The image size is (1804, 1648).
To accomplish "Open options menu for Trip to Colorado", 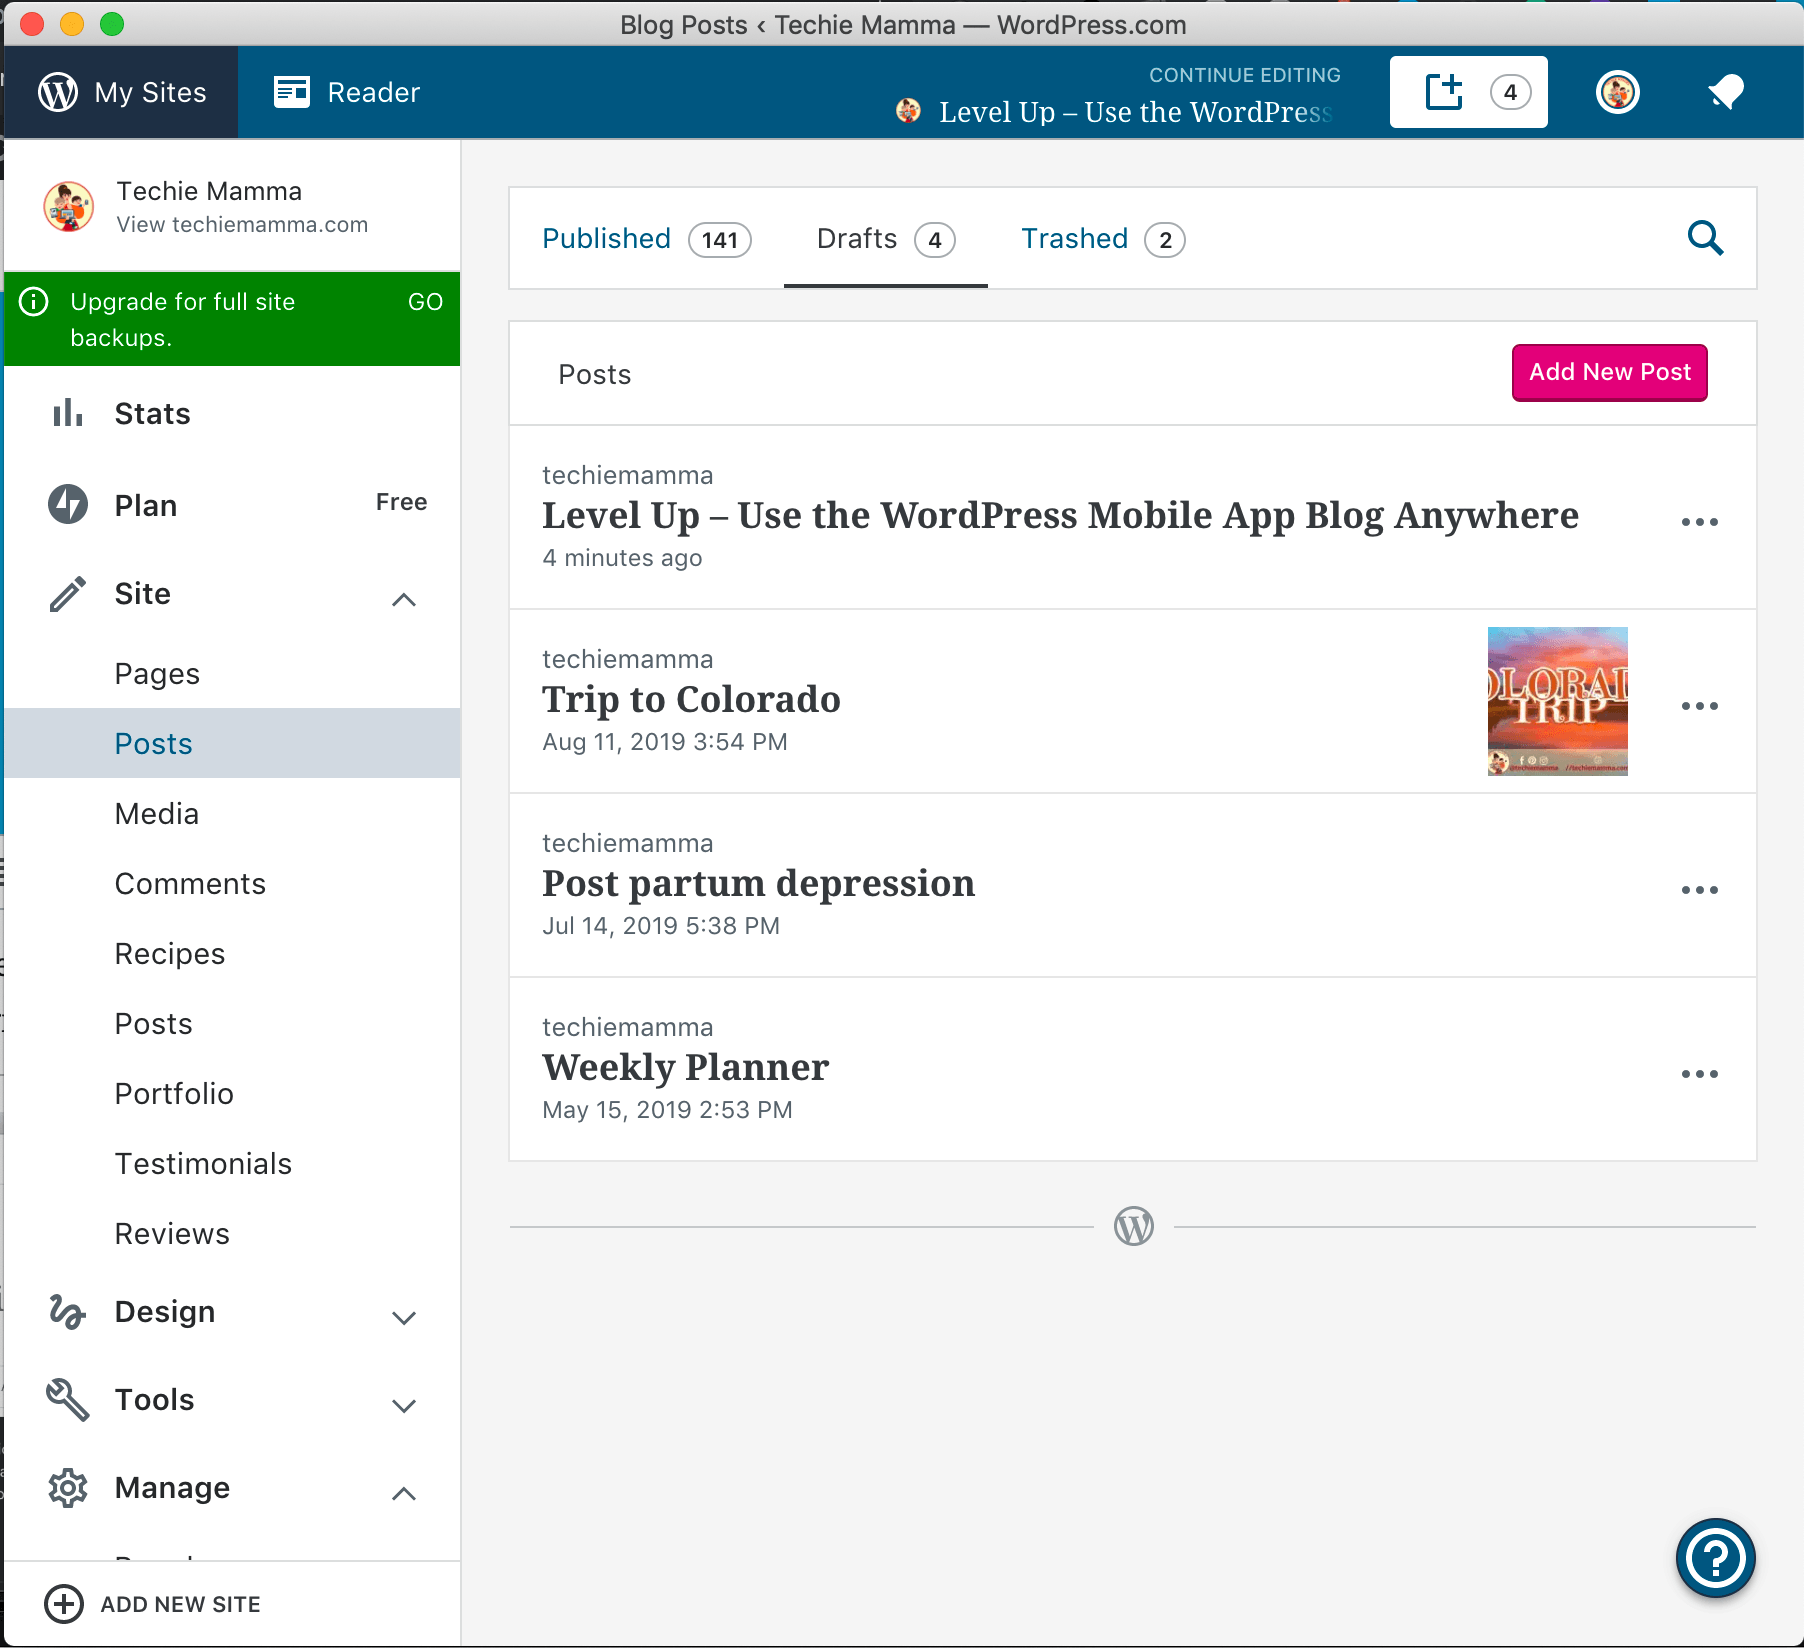I will coord(1700,705).
